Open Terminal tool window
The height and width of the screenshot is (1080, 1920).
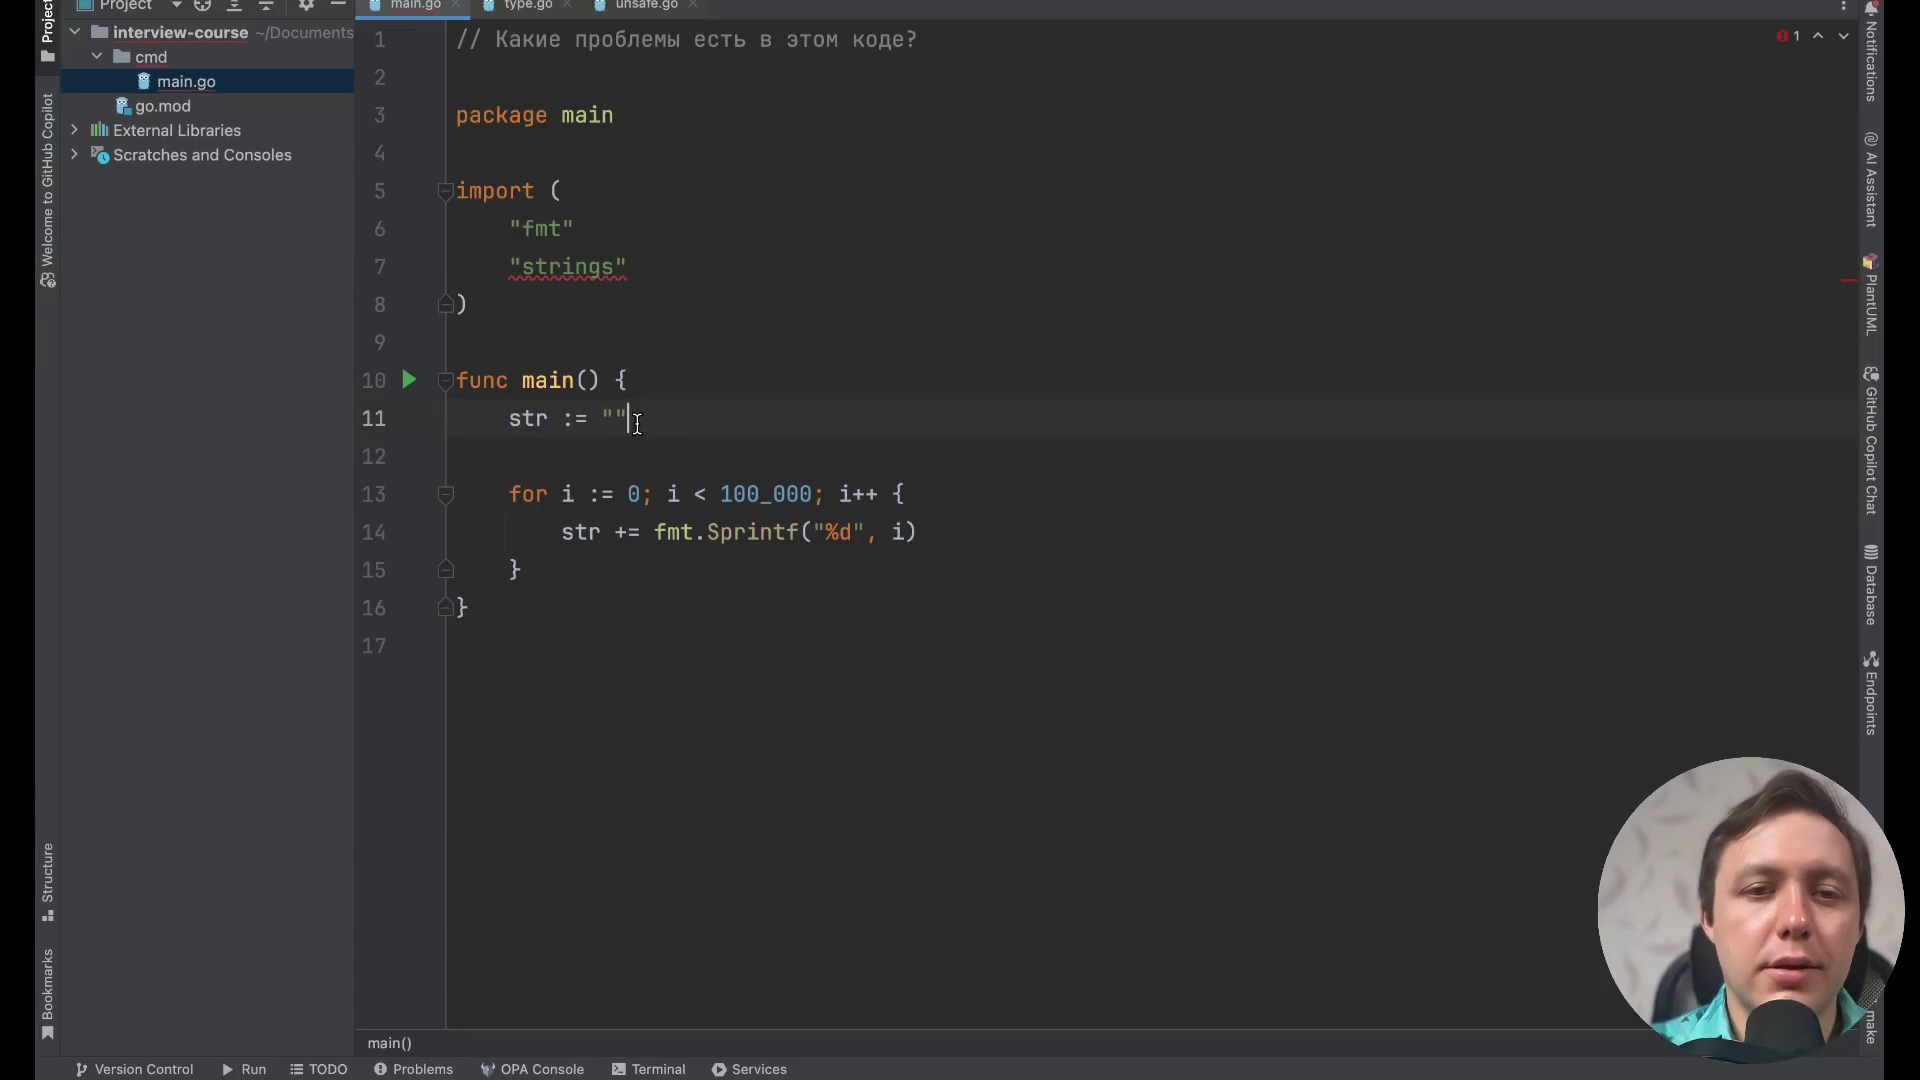[648, 1069]
